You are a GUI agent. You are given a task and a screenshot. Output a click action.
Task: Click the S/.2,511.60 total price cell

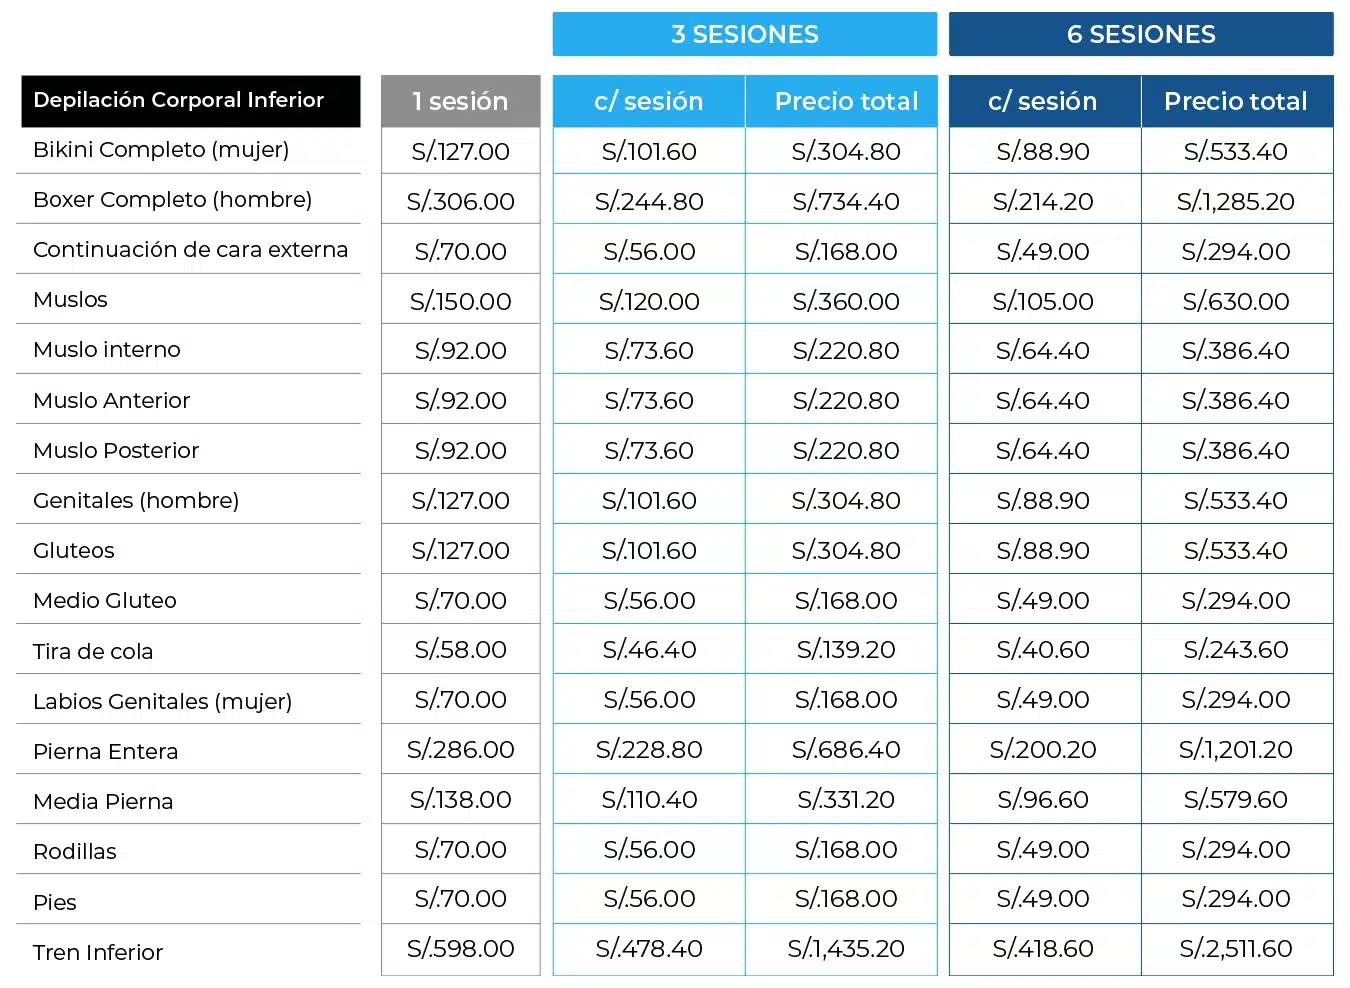coord(1236,949)
